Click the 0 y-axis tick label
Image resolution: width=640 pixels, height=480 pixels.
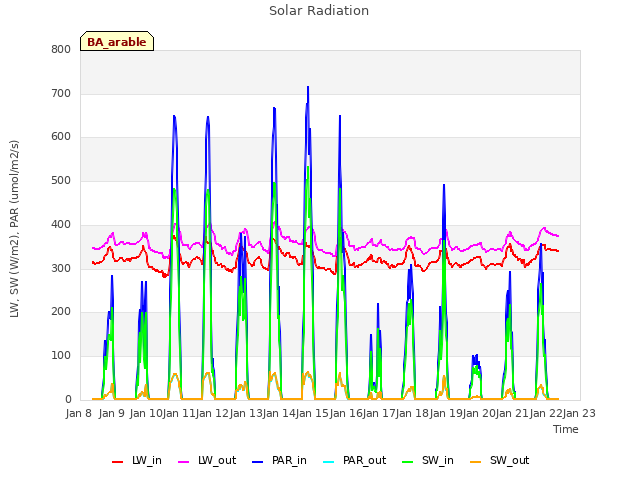click(x=68, y=399)
